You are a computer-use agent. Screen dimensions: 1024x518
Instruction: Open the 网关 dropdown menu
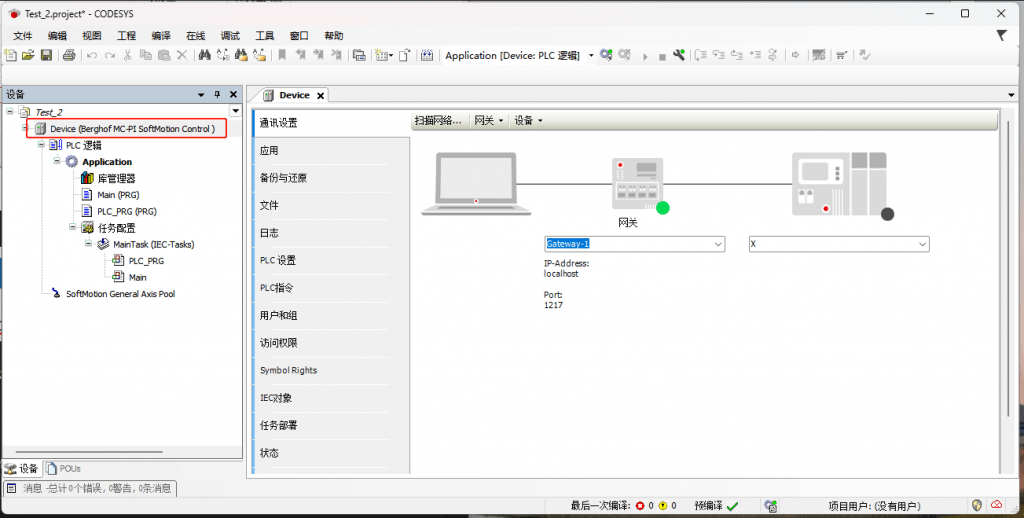click(488, 121)
